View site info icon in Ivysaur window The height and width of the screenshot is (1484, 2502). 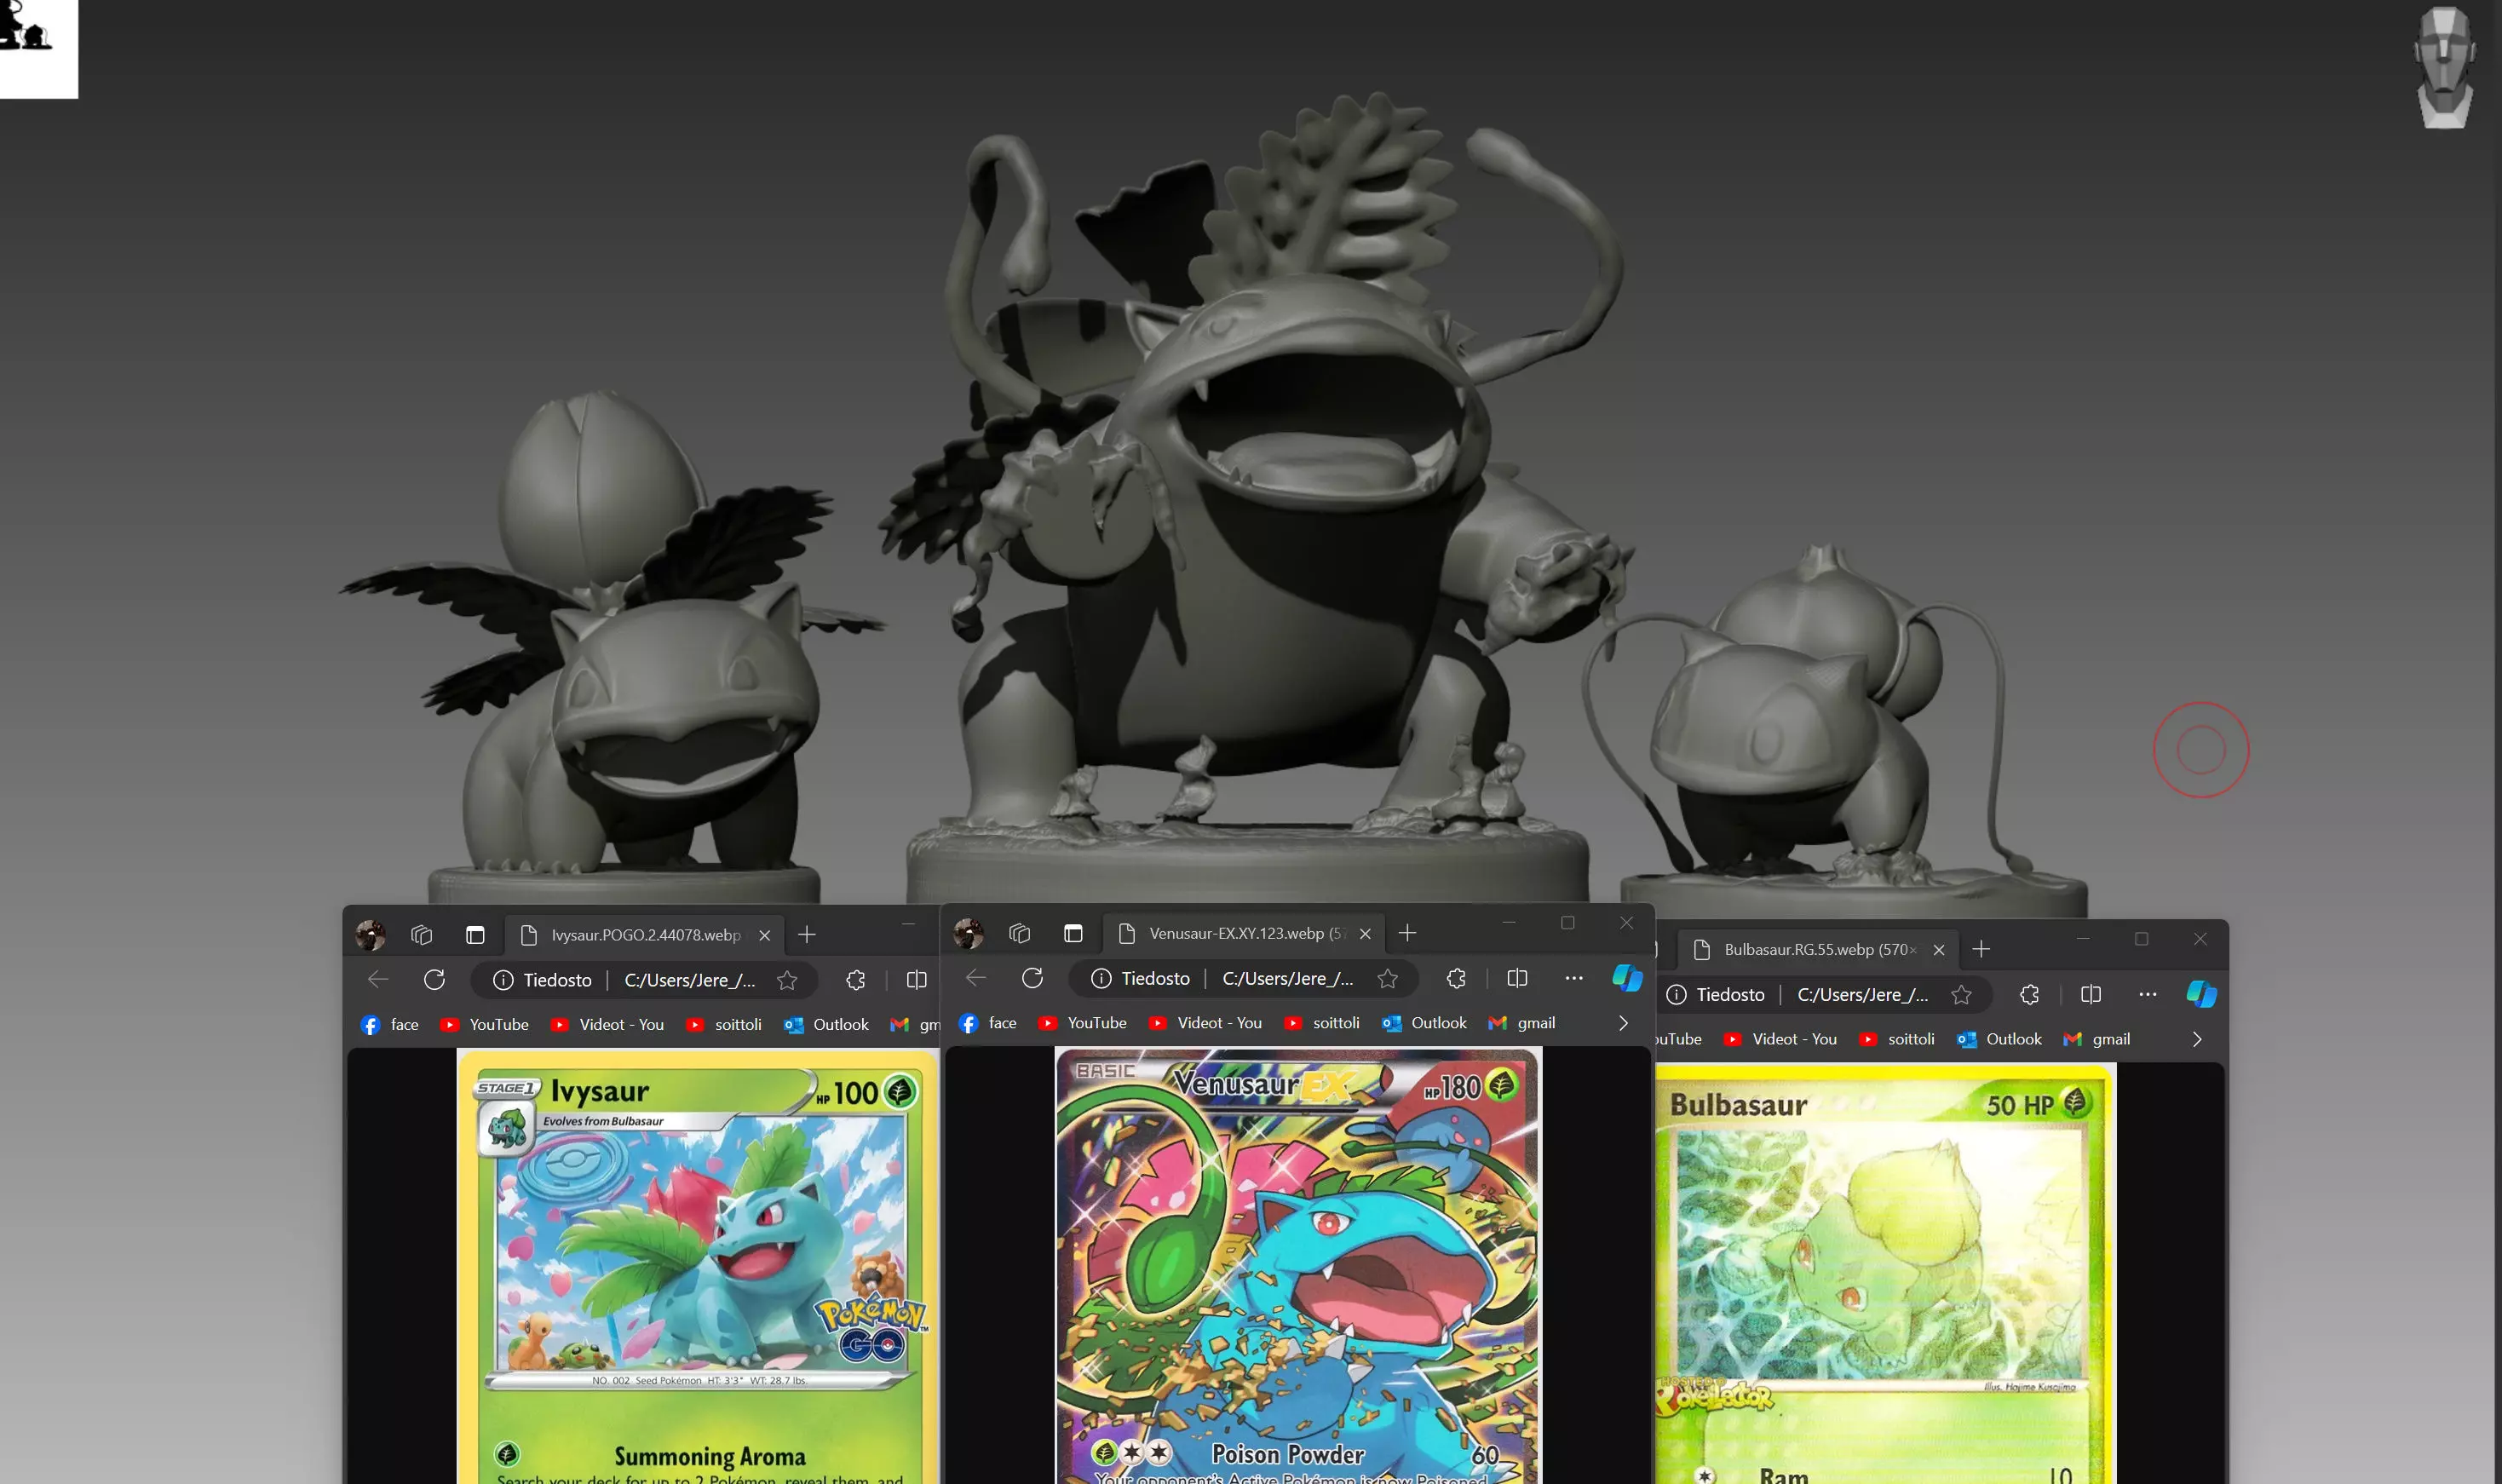(x=503, y=981)
